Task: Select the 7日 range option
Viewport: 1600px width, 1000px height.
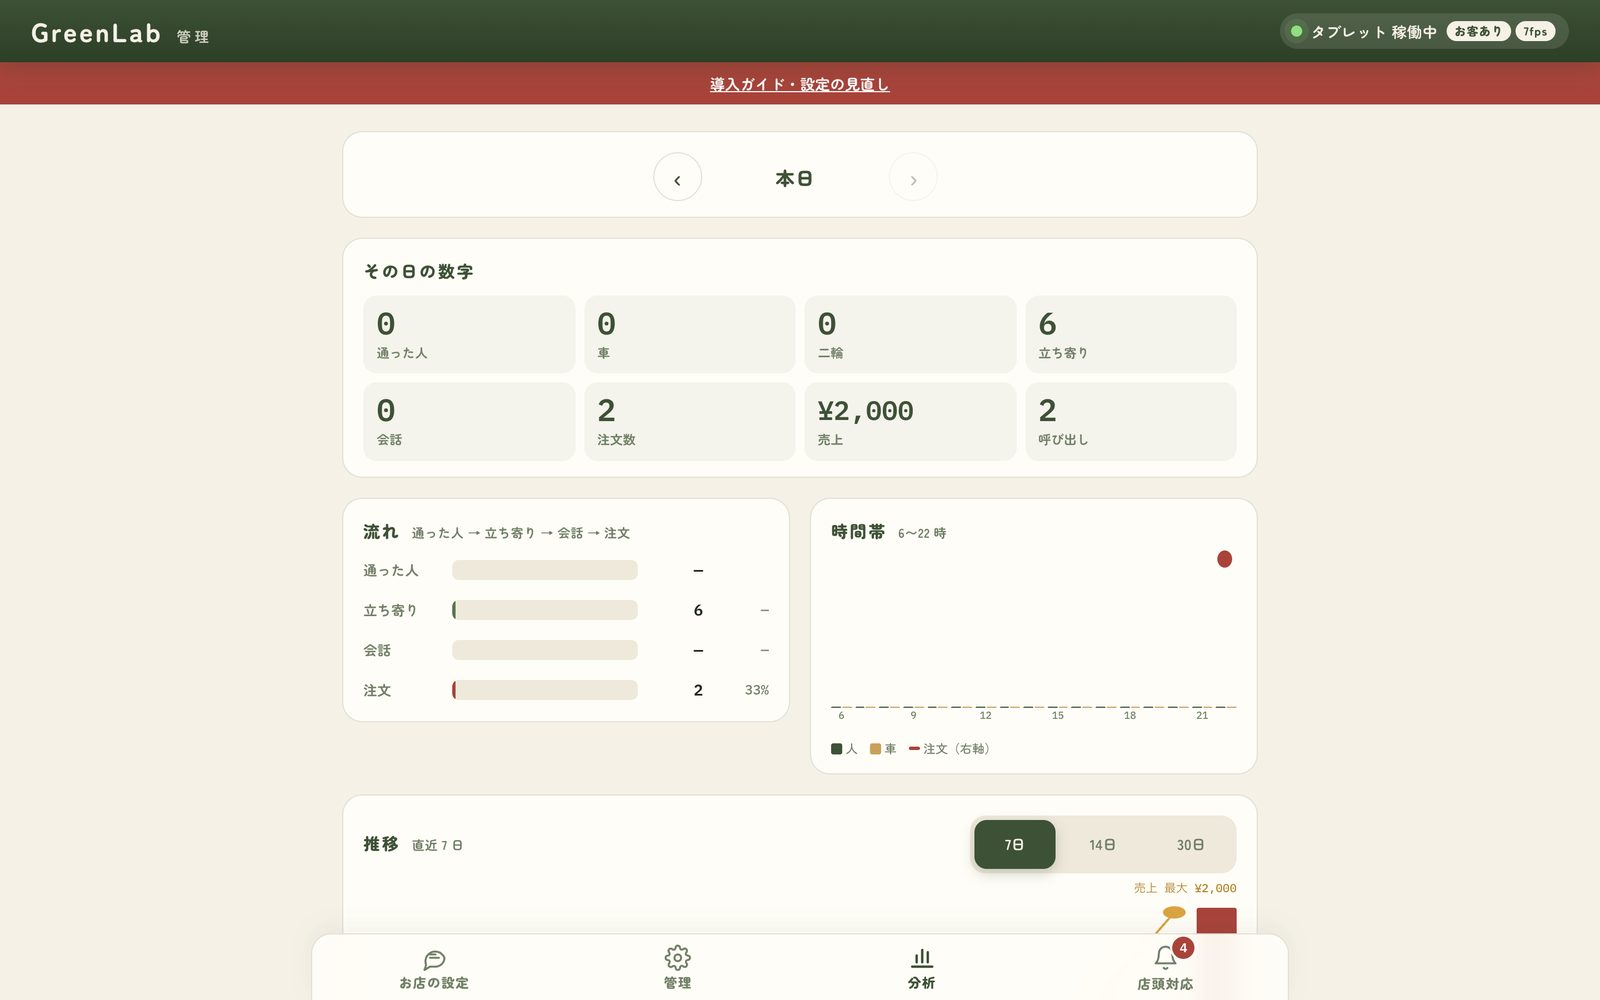Action: [x=1014, y=844]
